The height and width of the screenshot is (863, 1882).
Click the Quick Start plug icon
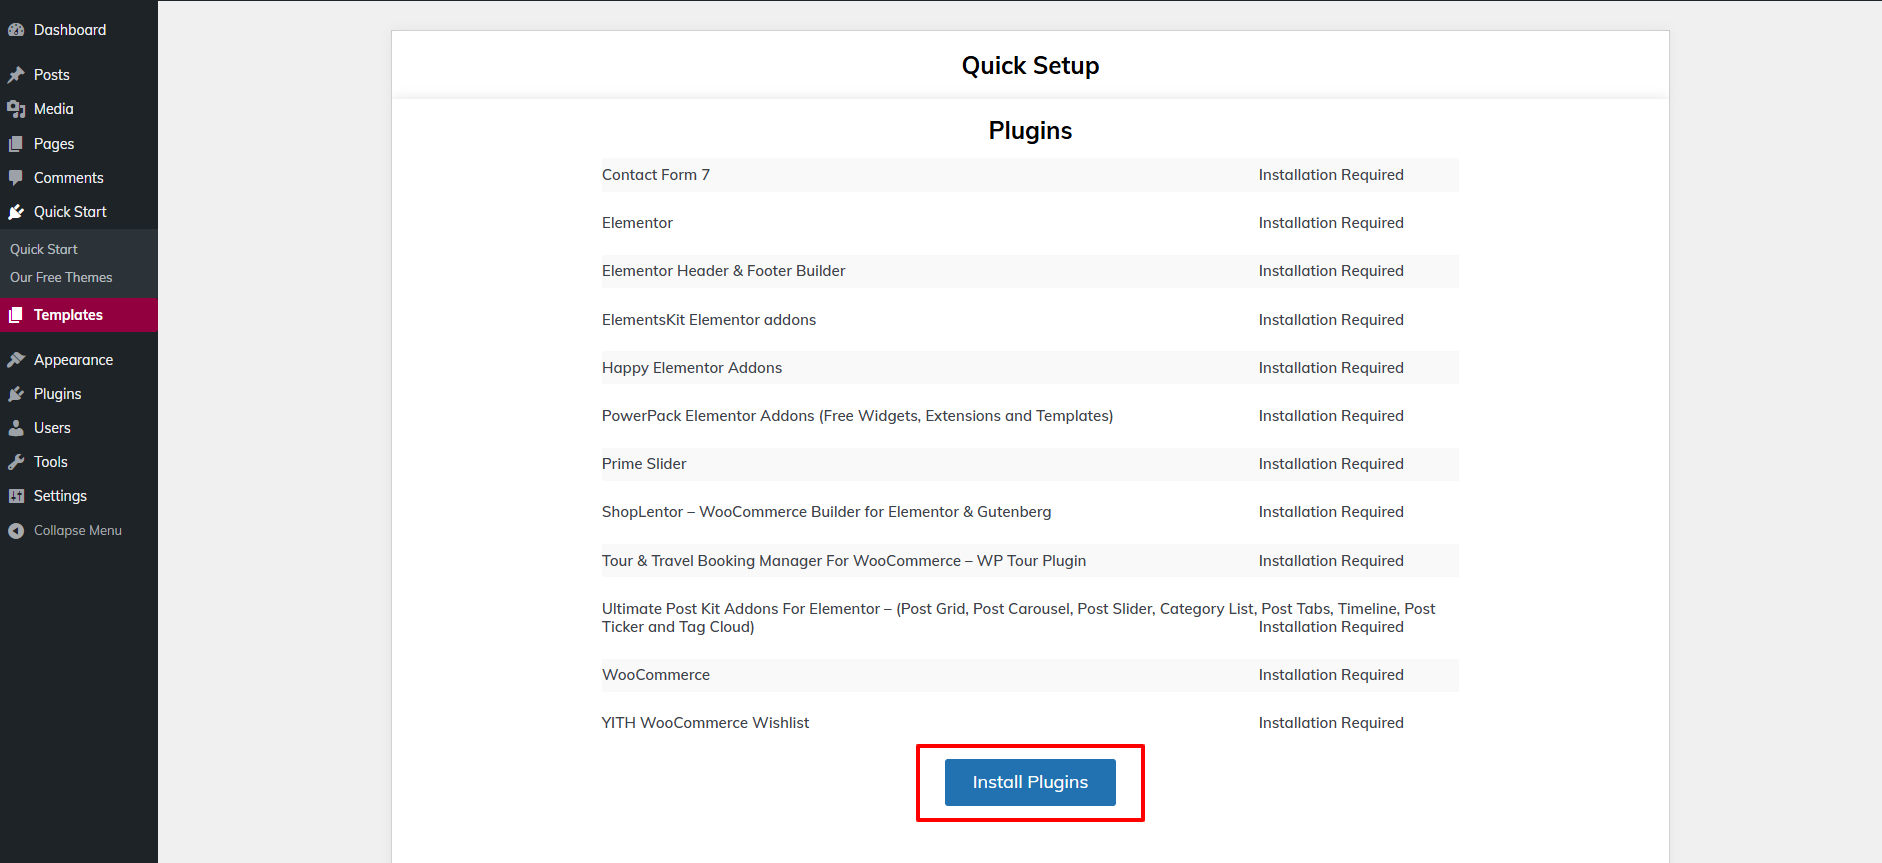(x=16, y=212)
